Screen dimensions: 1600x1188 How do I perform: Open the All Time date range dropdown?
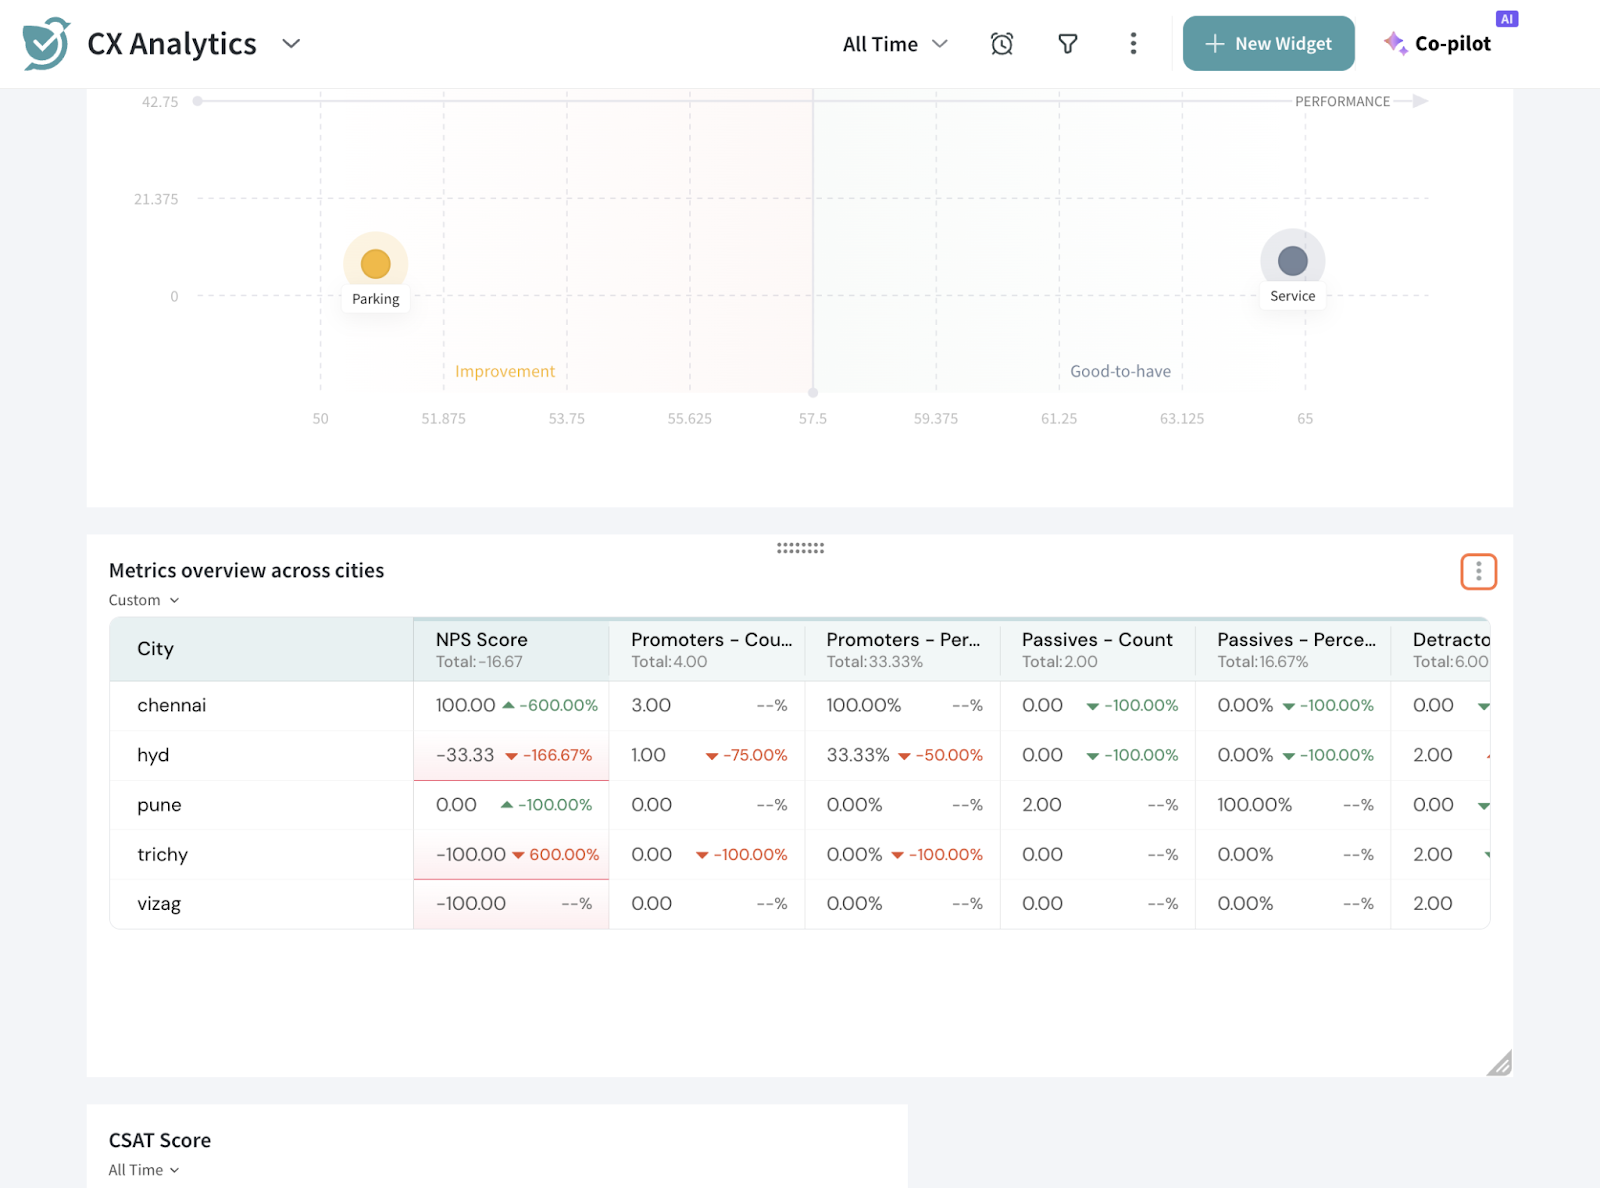point(894,44)
